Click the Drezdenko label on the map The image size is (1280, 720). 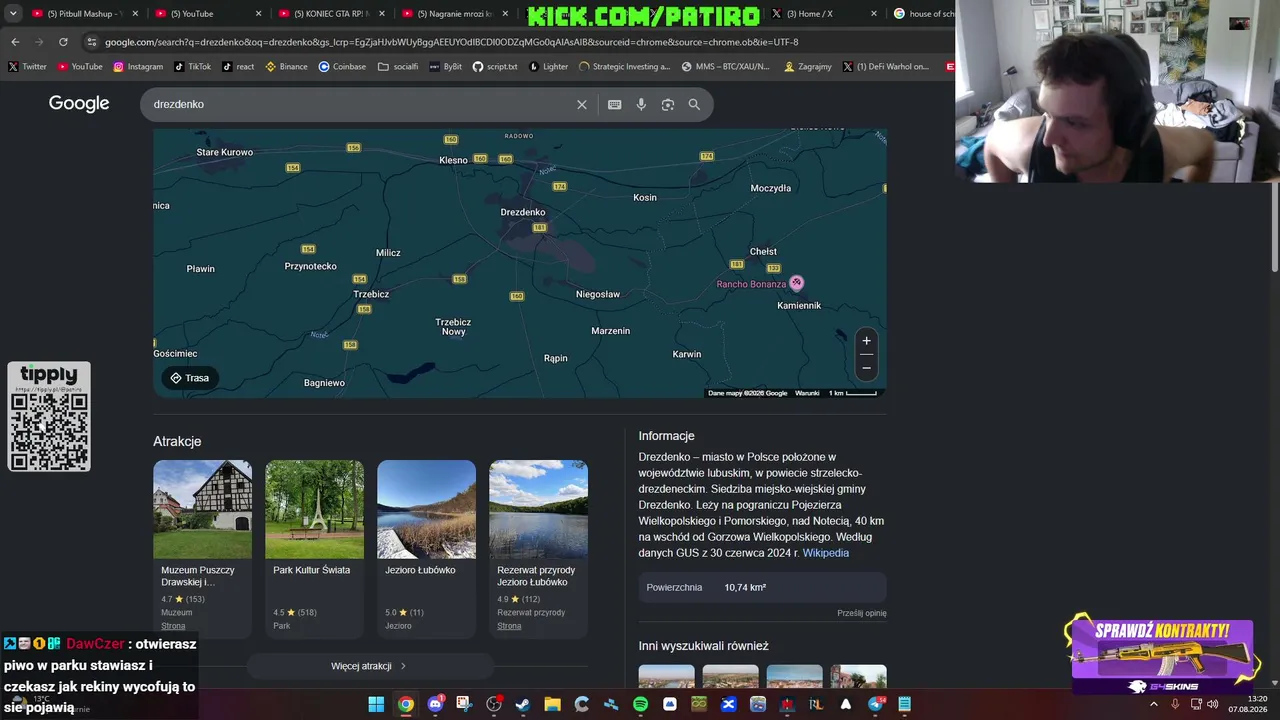522,212
